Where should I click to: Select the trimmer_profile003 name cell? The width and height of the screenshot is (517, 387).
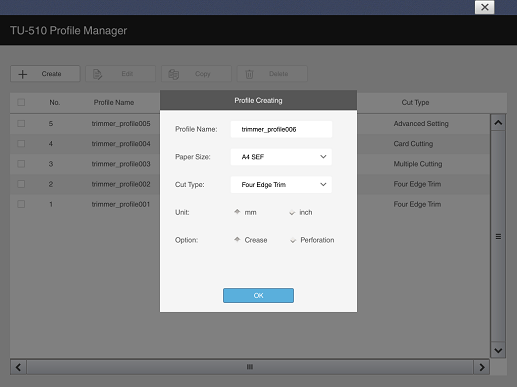tap(121, 164)
